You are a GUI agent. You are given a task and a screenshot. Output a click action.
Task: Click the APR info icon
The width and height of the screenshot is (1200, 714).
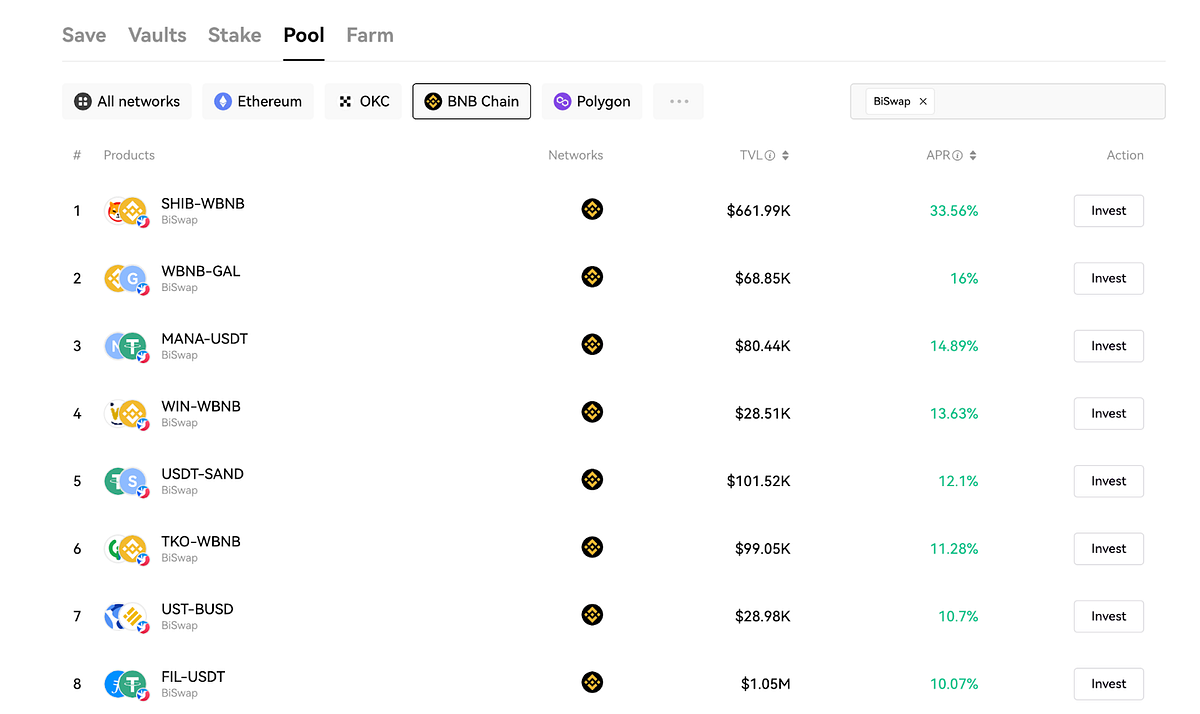click(957, 156)
